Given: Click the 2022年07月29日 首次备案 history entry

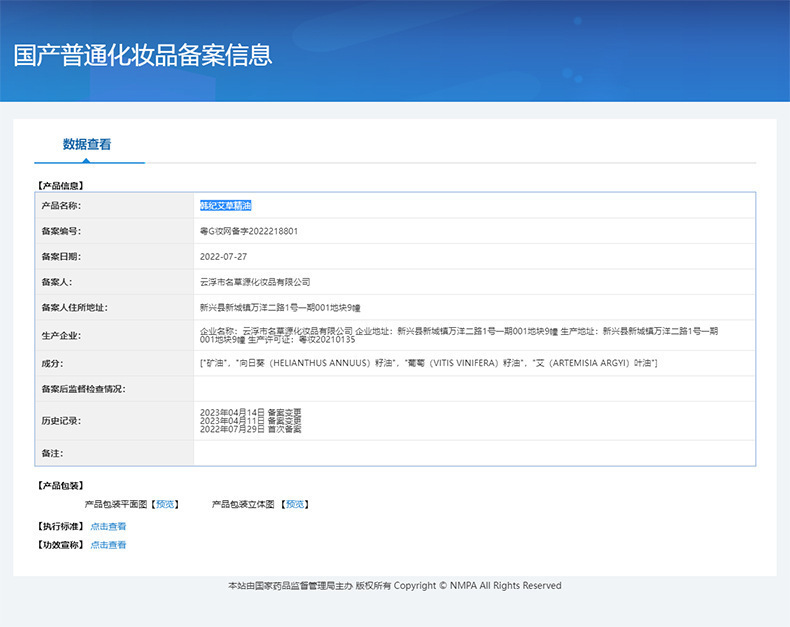Looking at the screenshot, I should click(250, 429).
